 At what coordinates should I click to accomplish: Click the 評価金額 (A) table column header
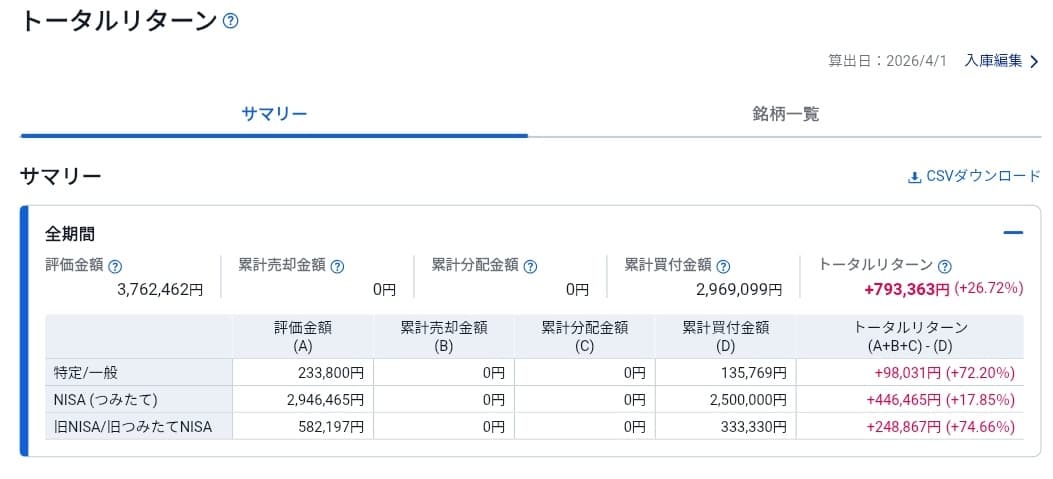pos(303,336)
